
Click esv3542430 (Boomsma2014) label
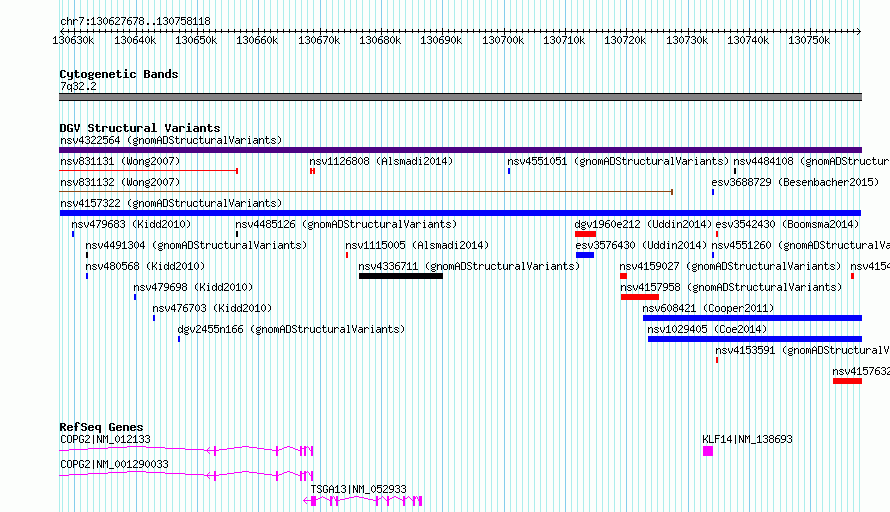[x=787, y=224]
